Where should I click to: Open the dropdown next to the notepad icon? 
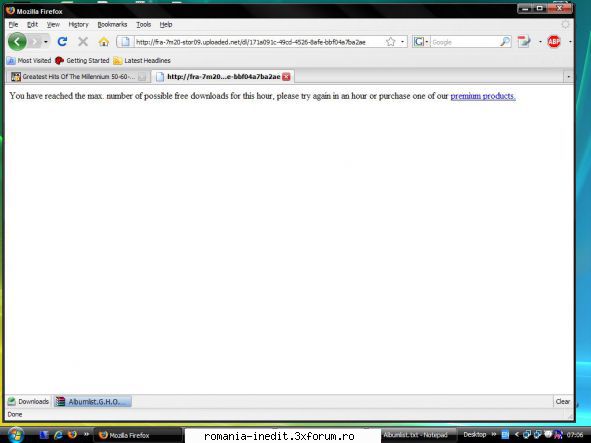tap(540, 41)
